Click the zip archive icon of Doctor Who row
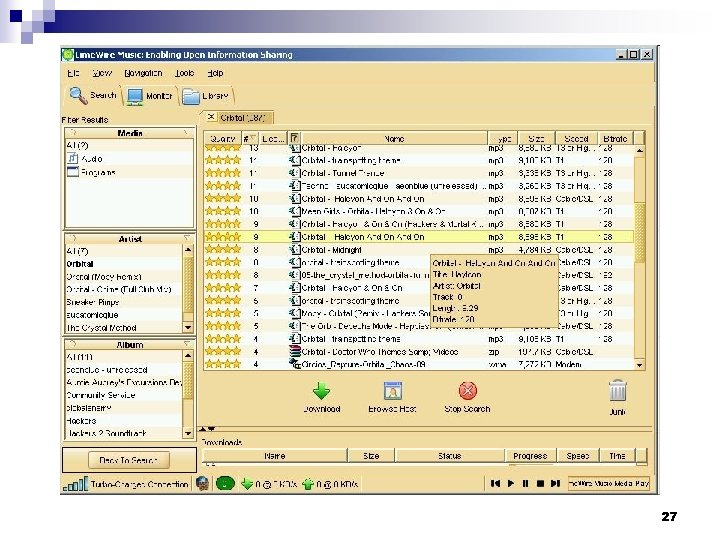 pos(294,351)
